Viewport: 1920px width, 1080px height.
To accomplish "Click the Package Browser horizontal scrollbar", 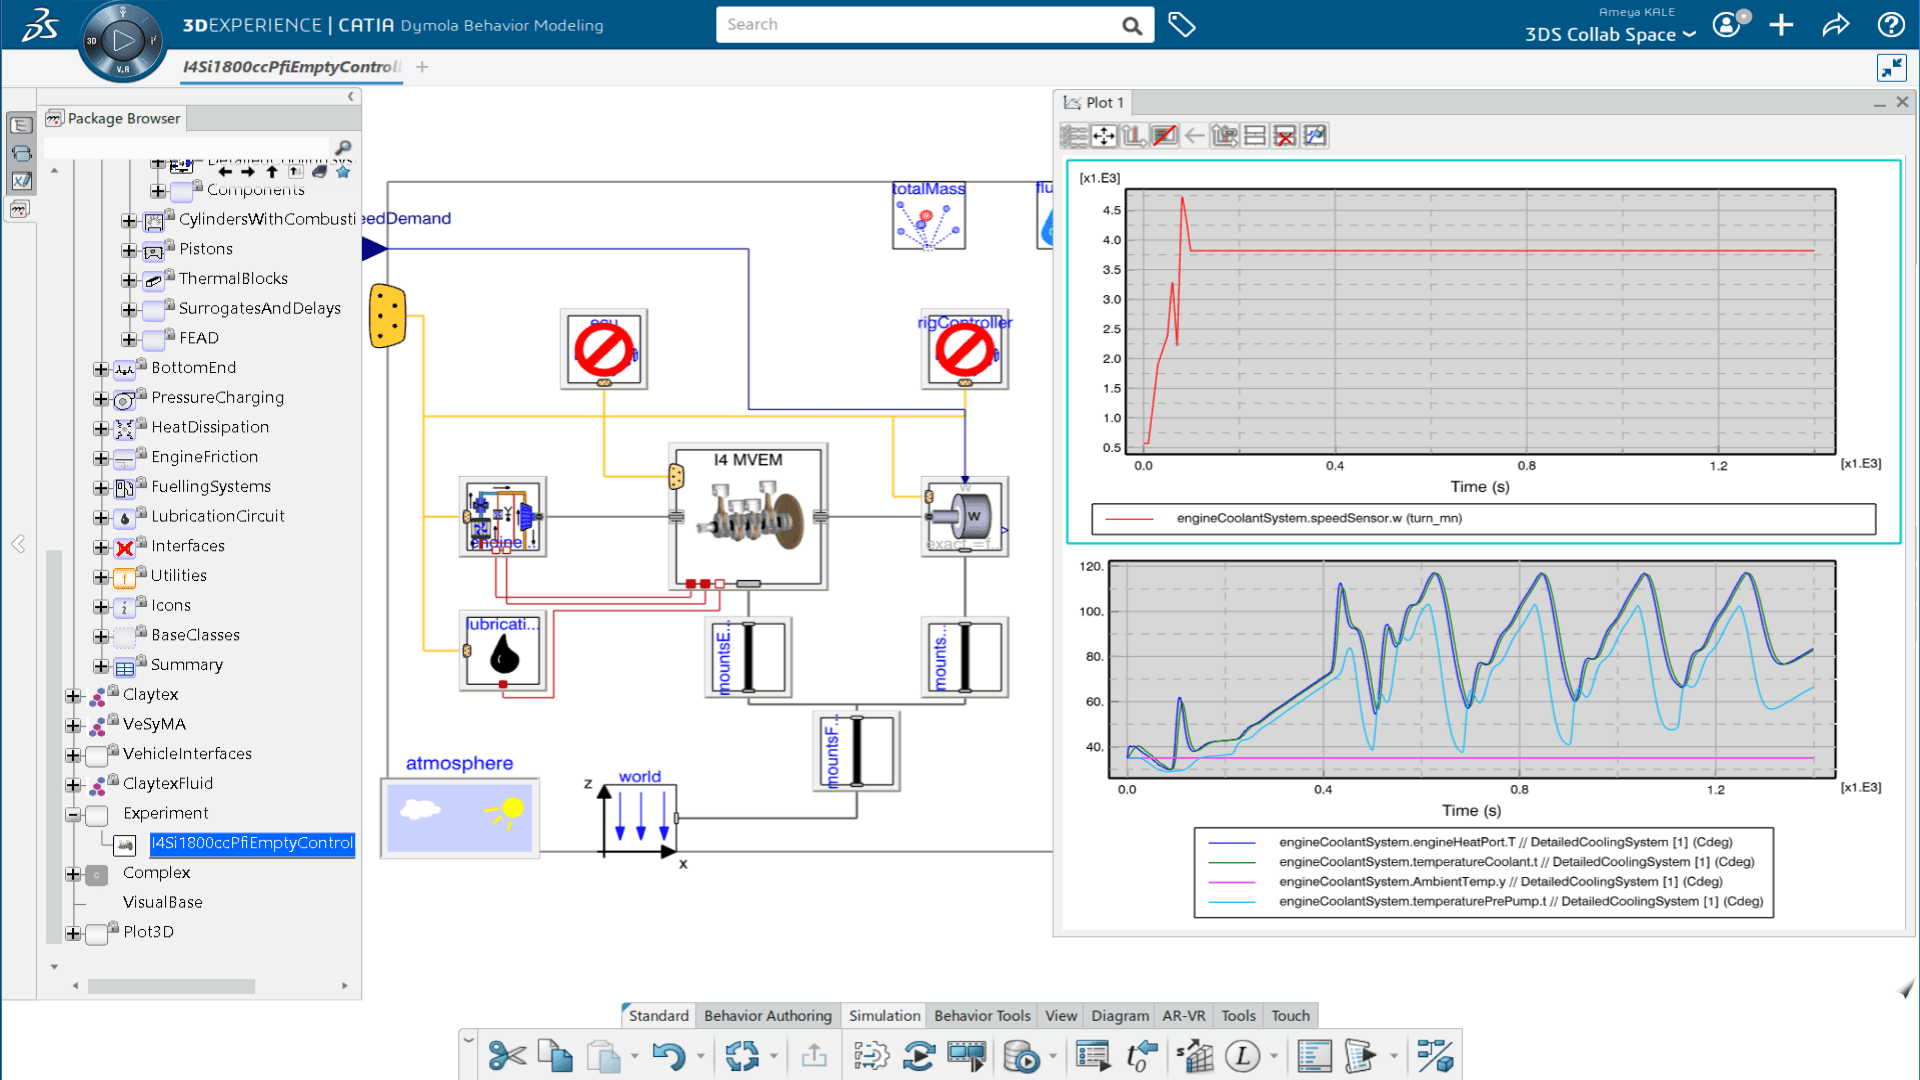I will (x=171, y=987).
